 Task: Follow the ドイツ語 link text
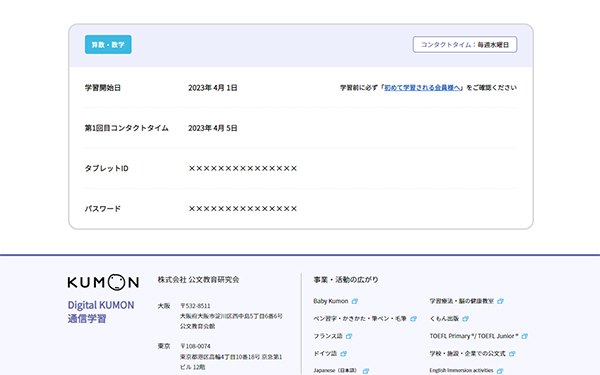click(x=325, y=354)
